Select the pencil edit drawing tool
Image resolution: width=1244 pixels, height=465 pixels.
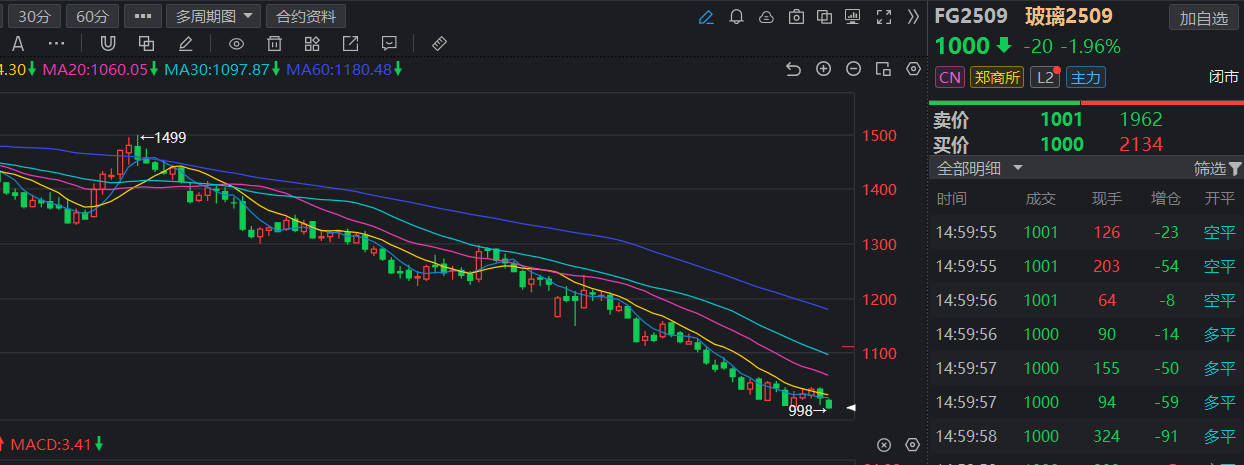(185, 44)
